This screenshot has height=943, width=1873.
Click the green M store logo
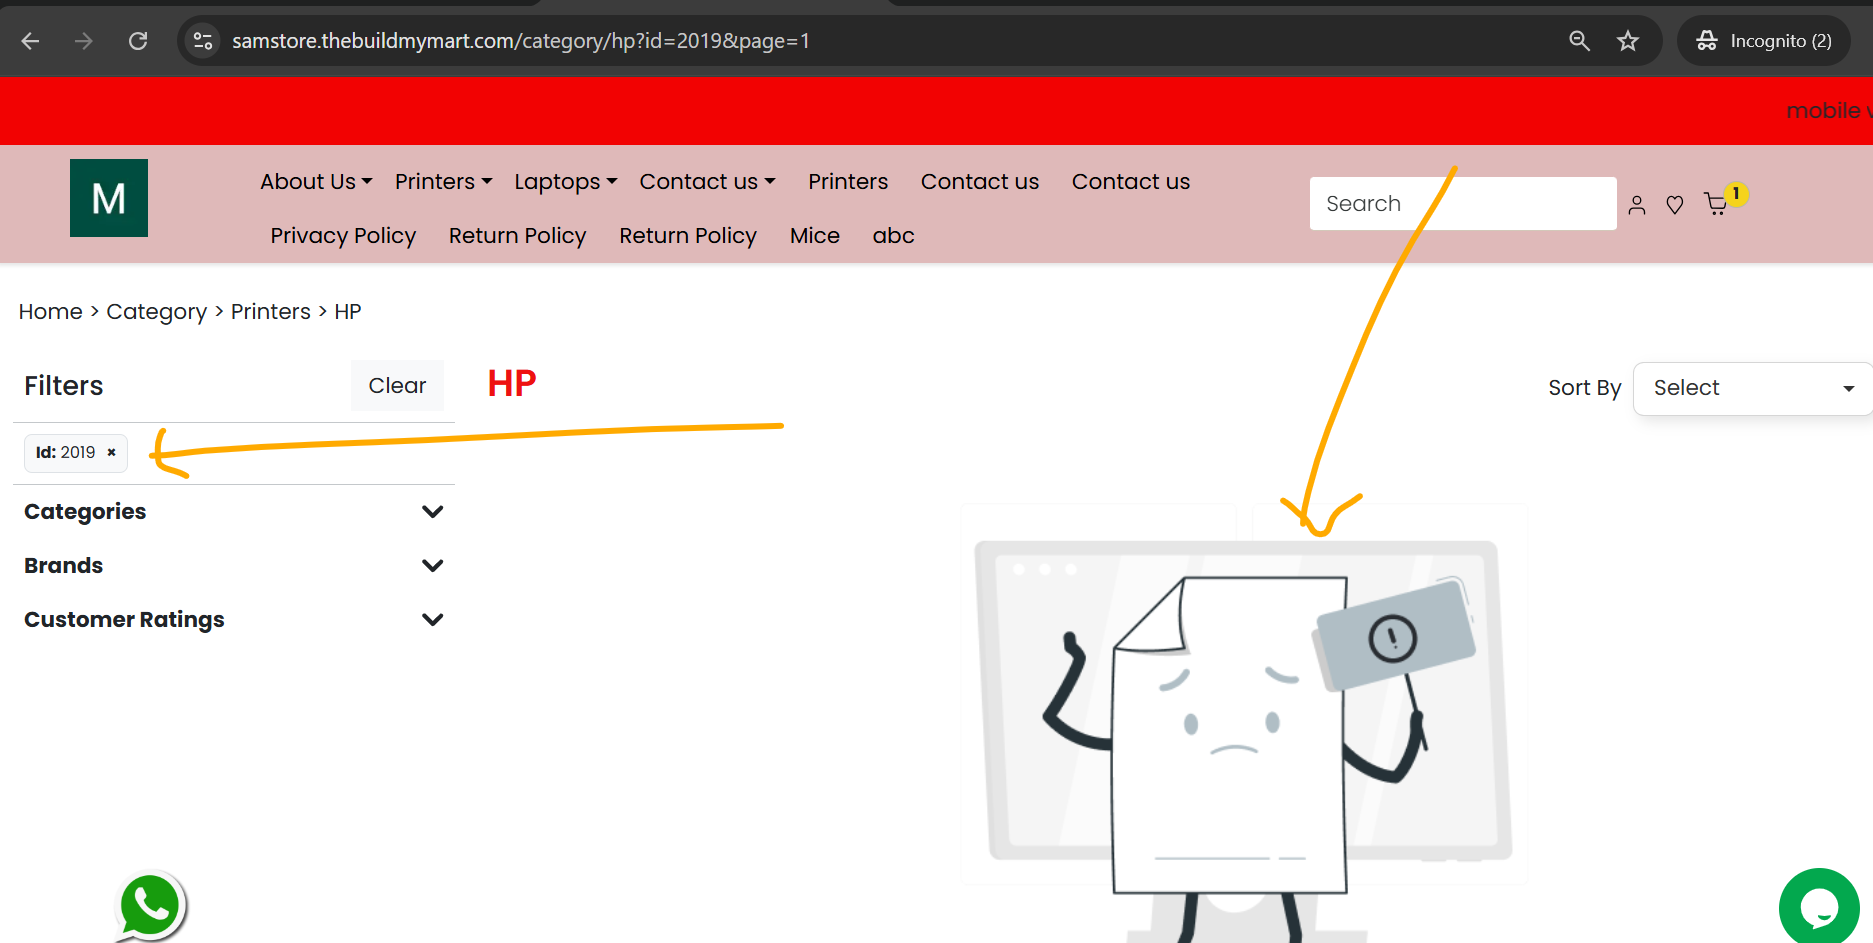109,198
